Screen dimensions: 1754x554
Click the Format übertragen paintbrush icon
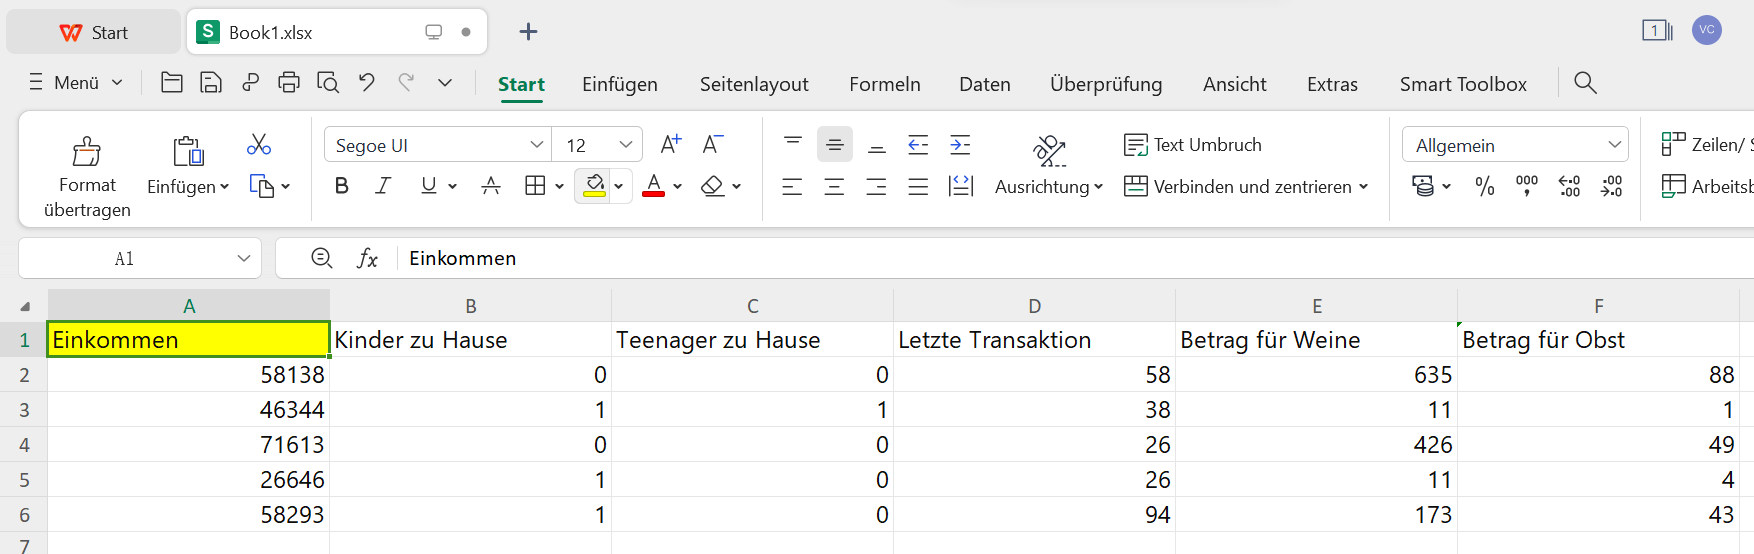tap(87, 152)
